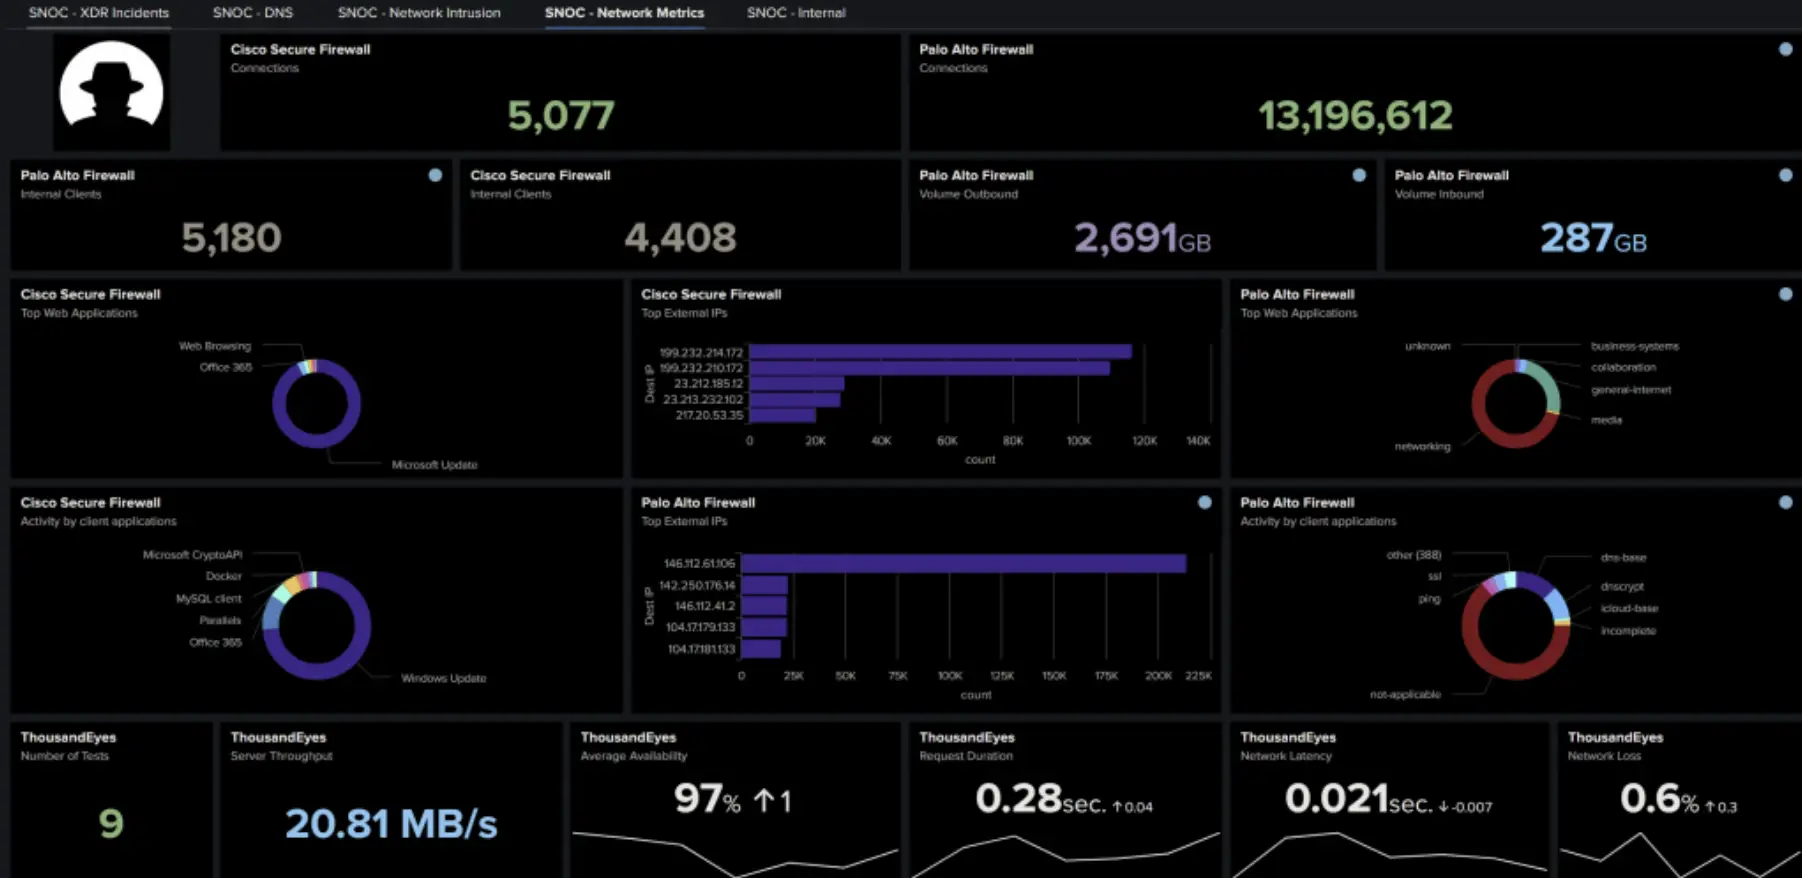Click blue dot on Volume Inbound panel
The height and width of the screenshot is (878, 1802).
click(x=1785, y=175)
